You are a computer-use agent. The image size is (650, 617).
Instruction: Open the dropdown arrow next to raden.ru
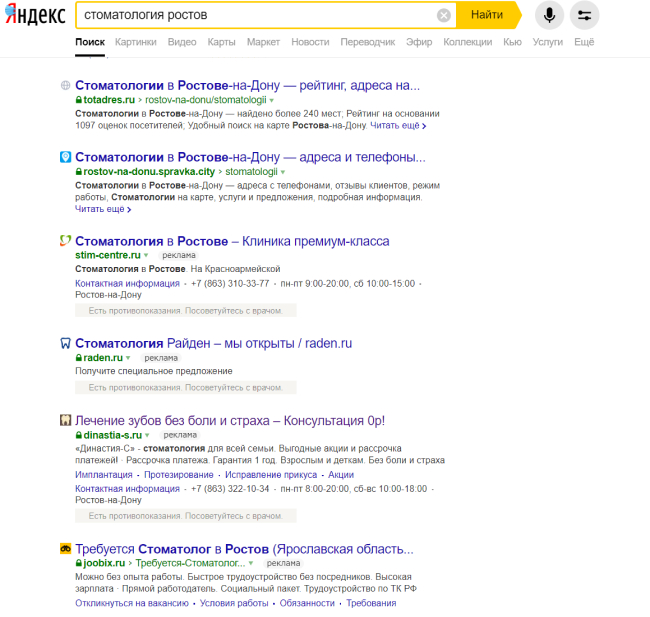tap(128, 358)
